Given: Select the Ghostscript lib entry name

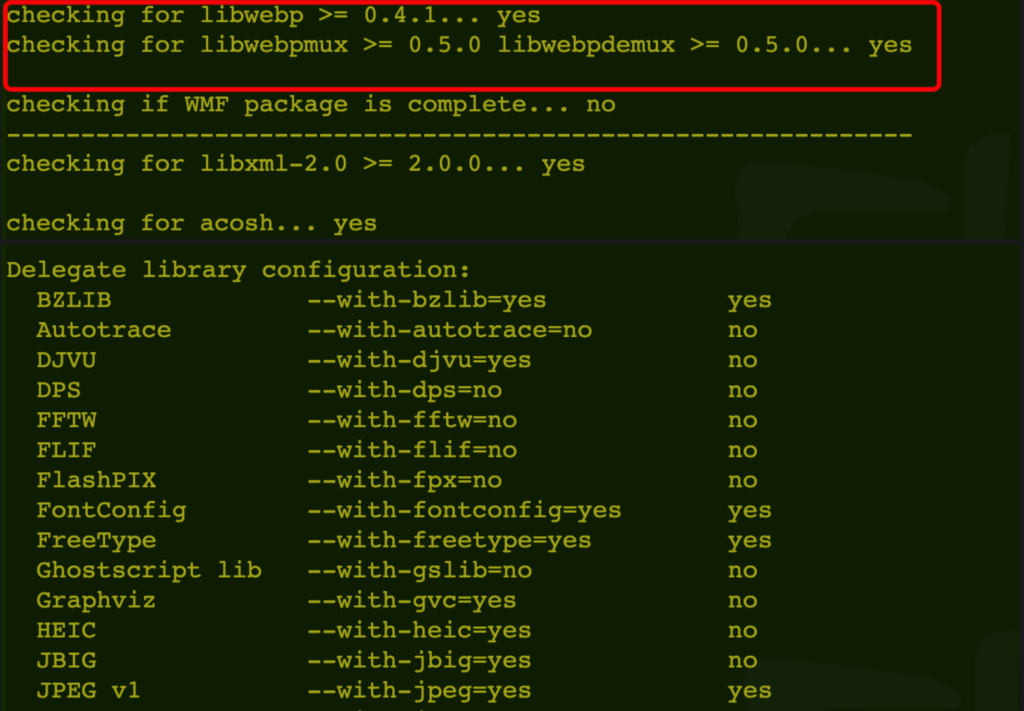Looking at the screenshot, I should click(x=148, y=570).
